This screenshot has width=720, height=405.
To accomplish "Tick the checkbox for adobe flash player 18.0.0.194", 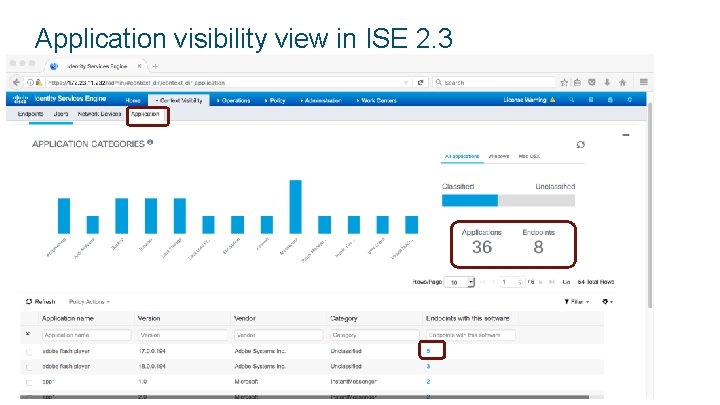I will (x=29, y=367).
